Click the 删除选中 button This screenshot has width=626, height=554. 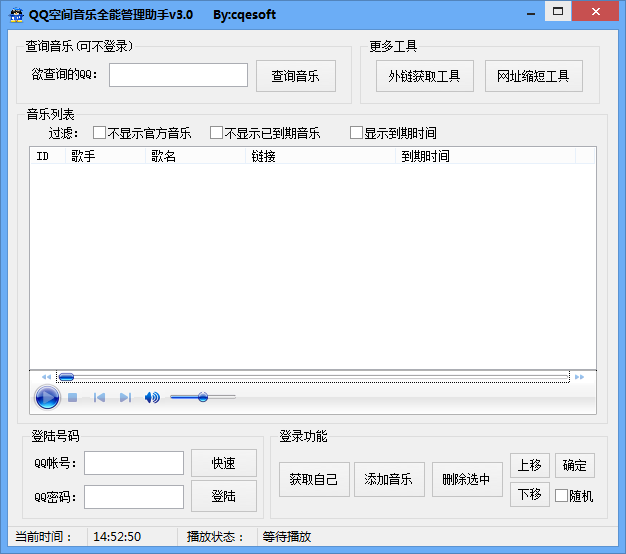(x=467, y=479)
